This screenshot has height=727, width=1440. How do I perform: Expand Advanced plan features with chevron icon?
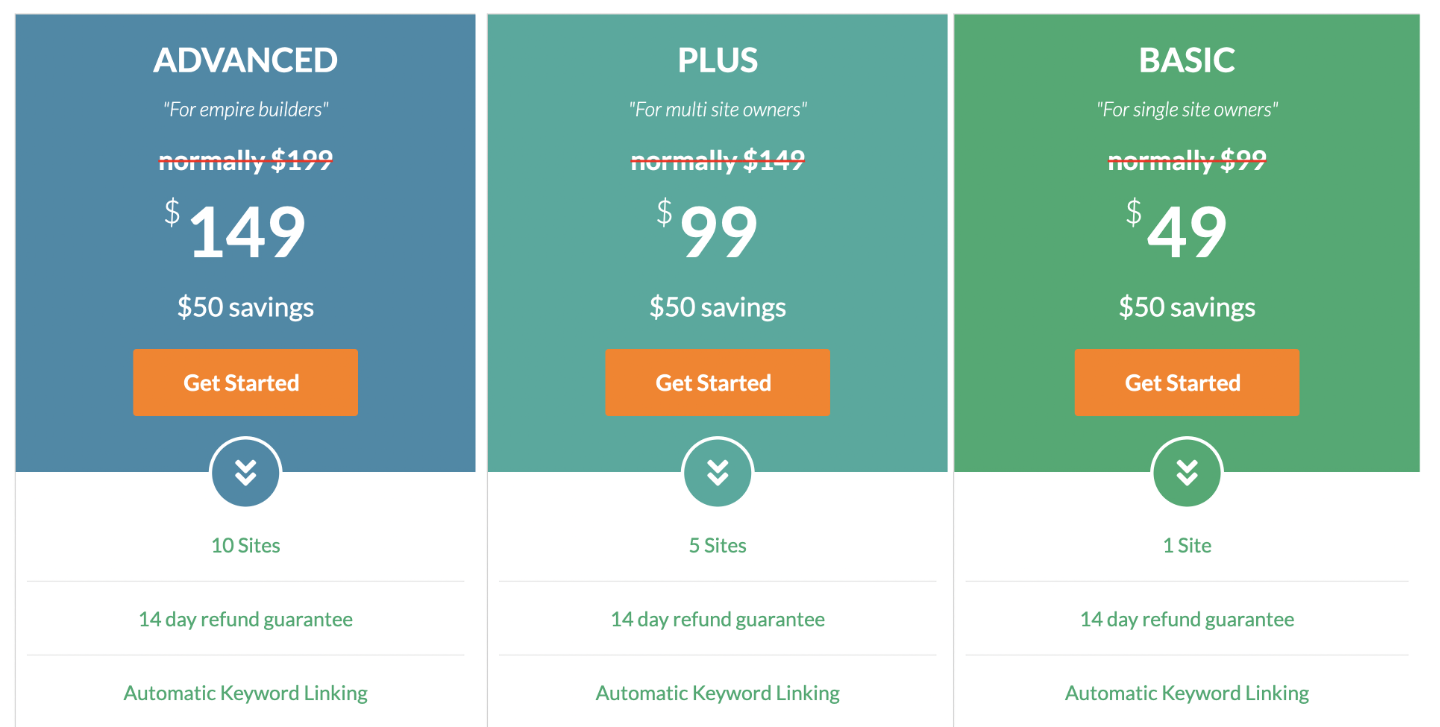click(x=245, y=472)
